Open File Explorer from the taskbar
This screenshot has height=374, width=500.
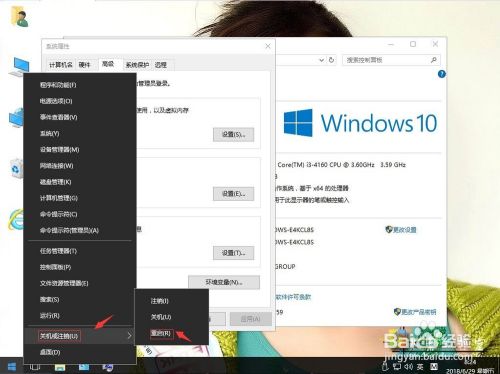tap(60, 367)
